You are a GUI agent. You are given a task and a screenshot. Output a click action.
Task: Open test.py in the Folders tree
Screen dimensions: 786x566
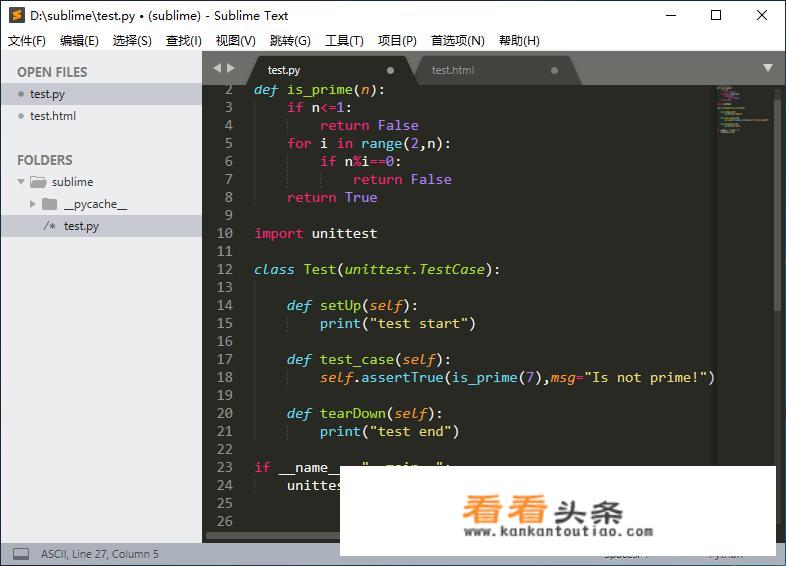101,226
